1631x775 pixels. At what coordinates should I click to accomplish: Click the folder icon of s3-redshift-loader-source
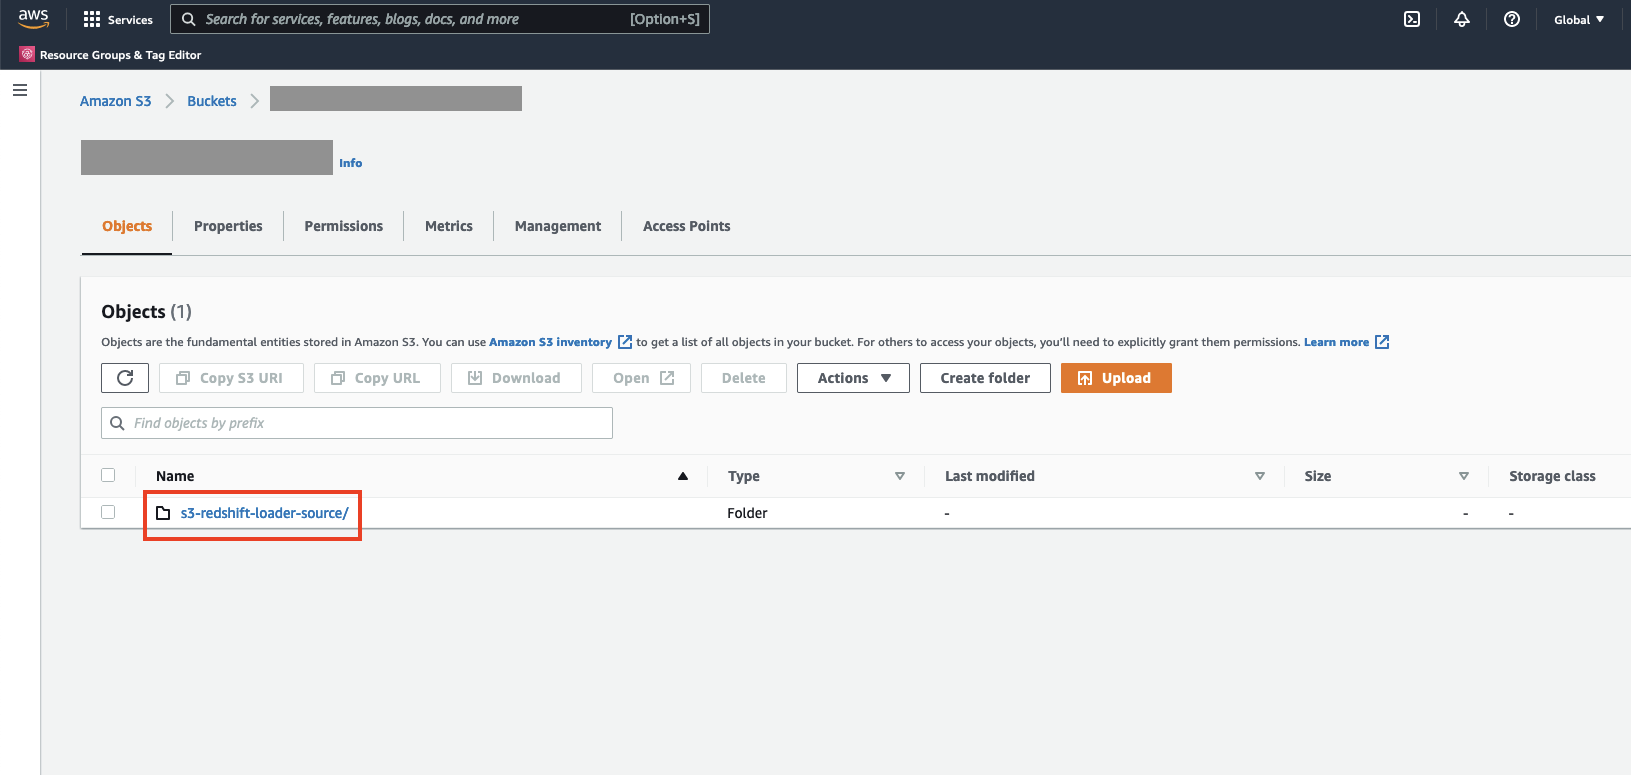pos(163,513)
